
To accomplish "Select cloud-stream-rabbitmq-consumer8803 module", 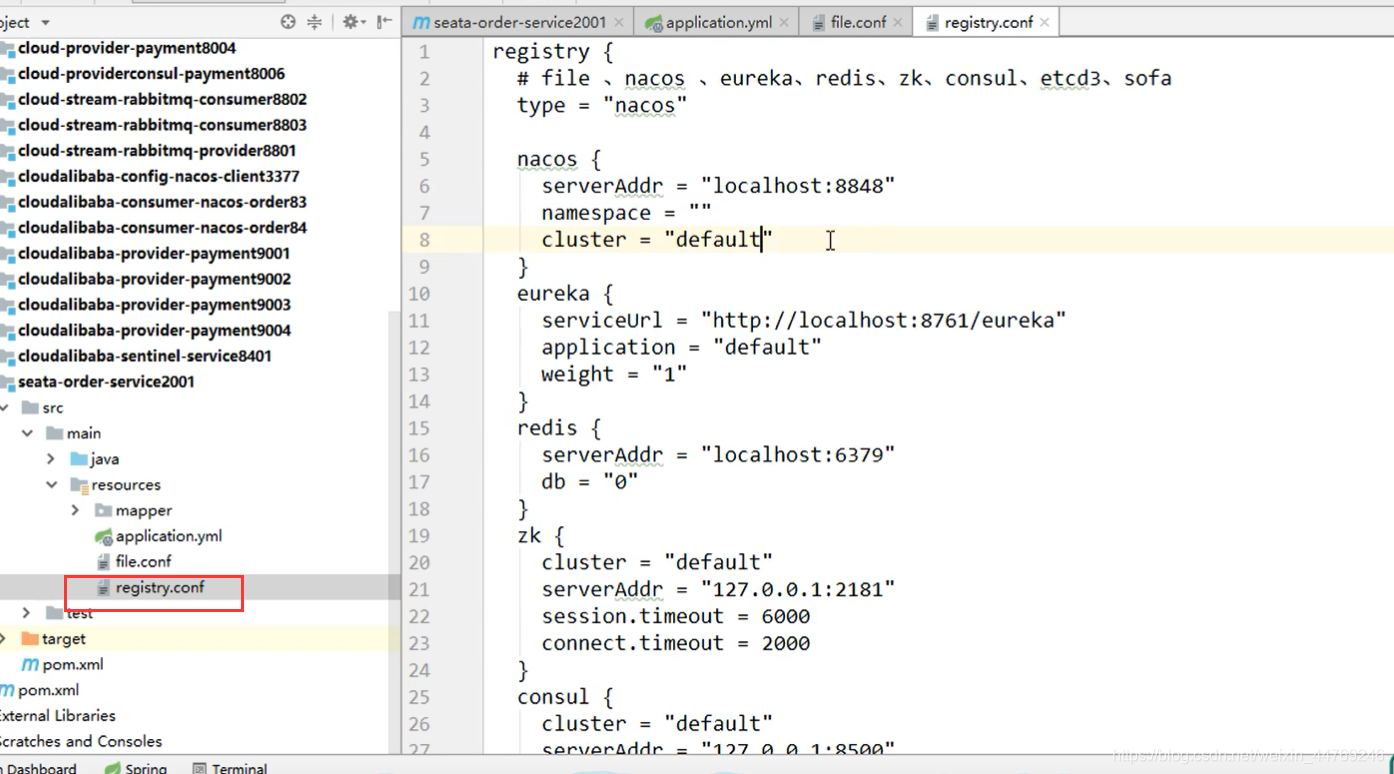I will pos(162,125).
